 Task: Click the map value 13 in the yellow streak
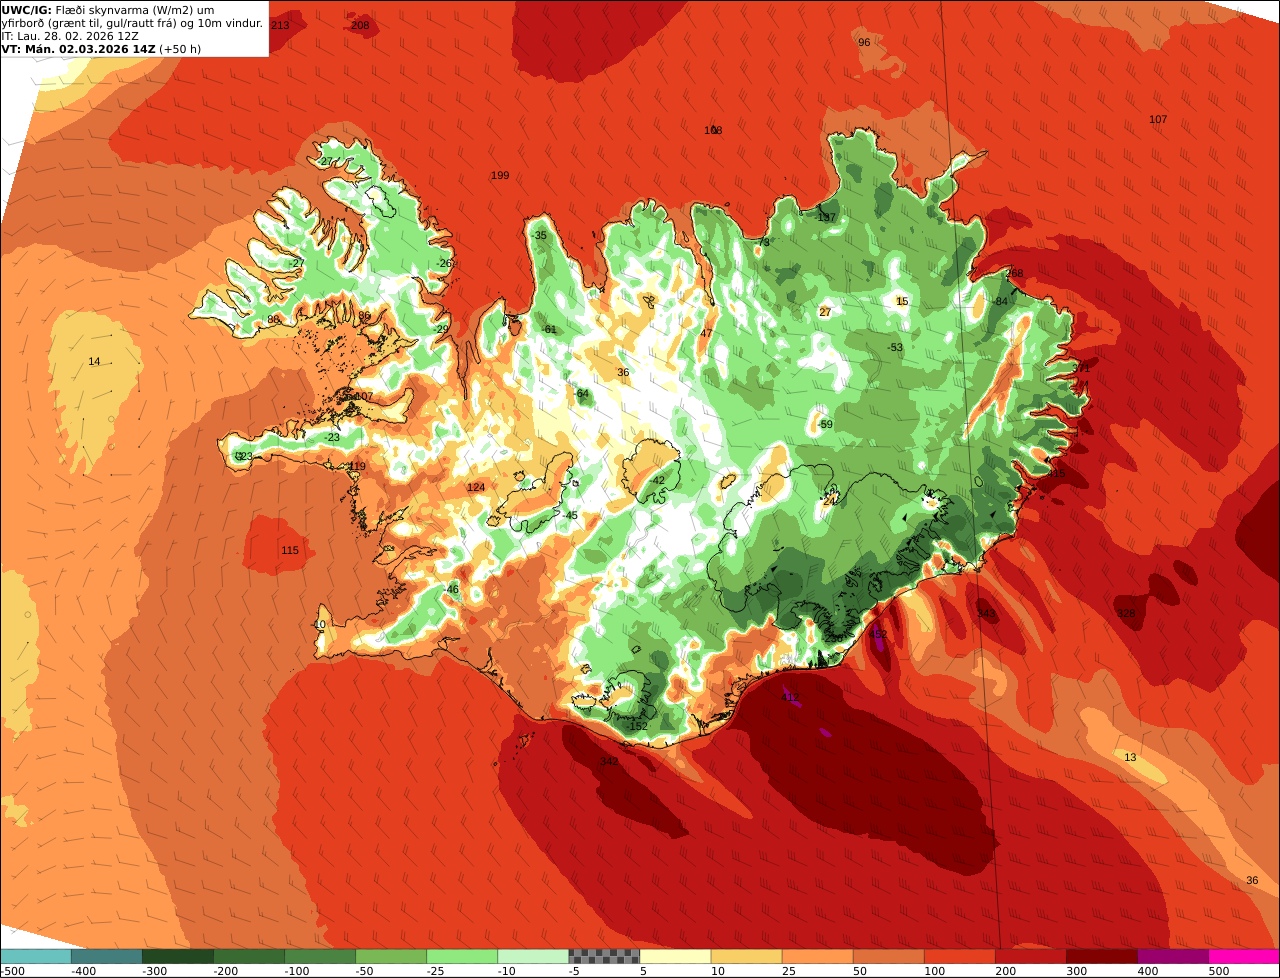[x=1130, y=757]
